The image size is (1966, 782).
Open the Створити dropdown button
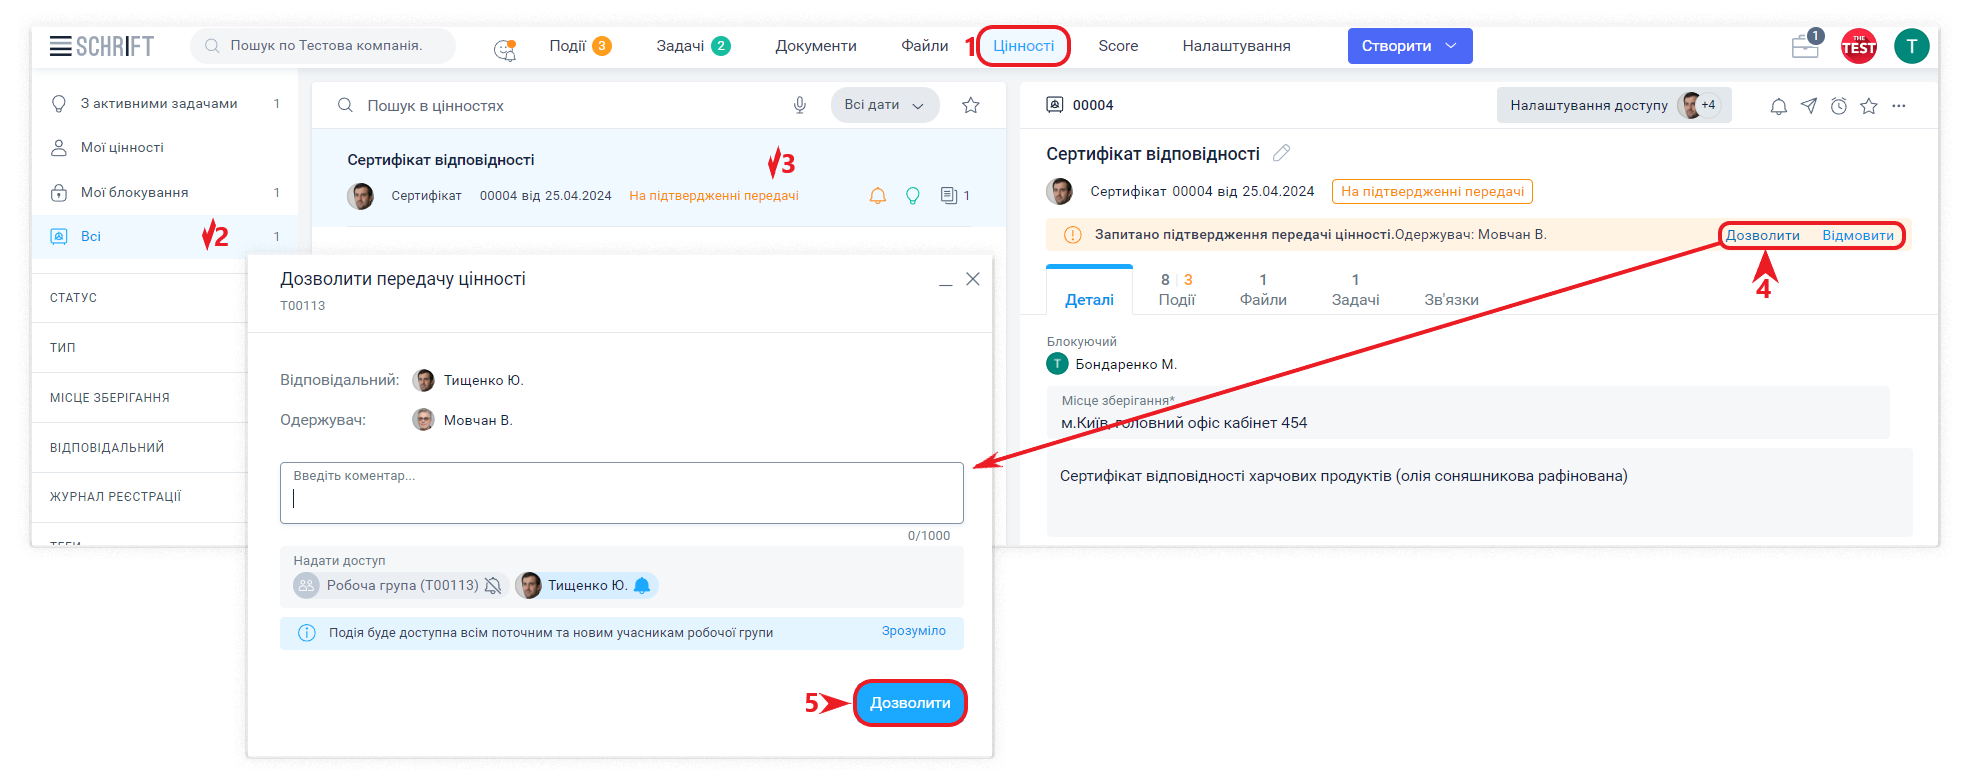tap(1409, 46)
